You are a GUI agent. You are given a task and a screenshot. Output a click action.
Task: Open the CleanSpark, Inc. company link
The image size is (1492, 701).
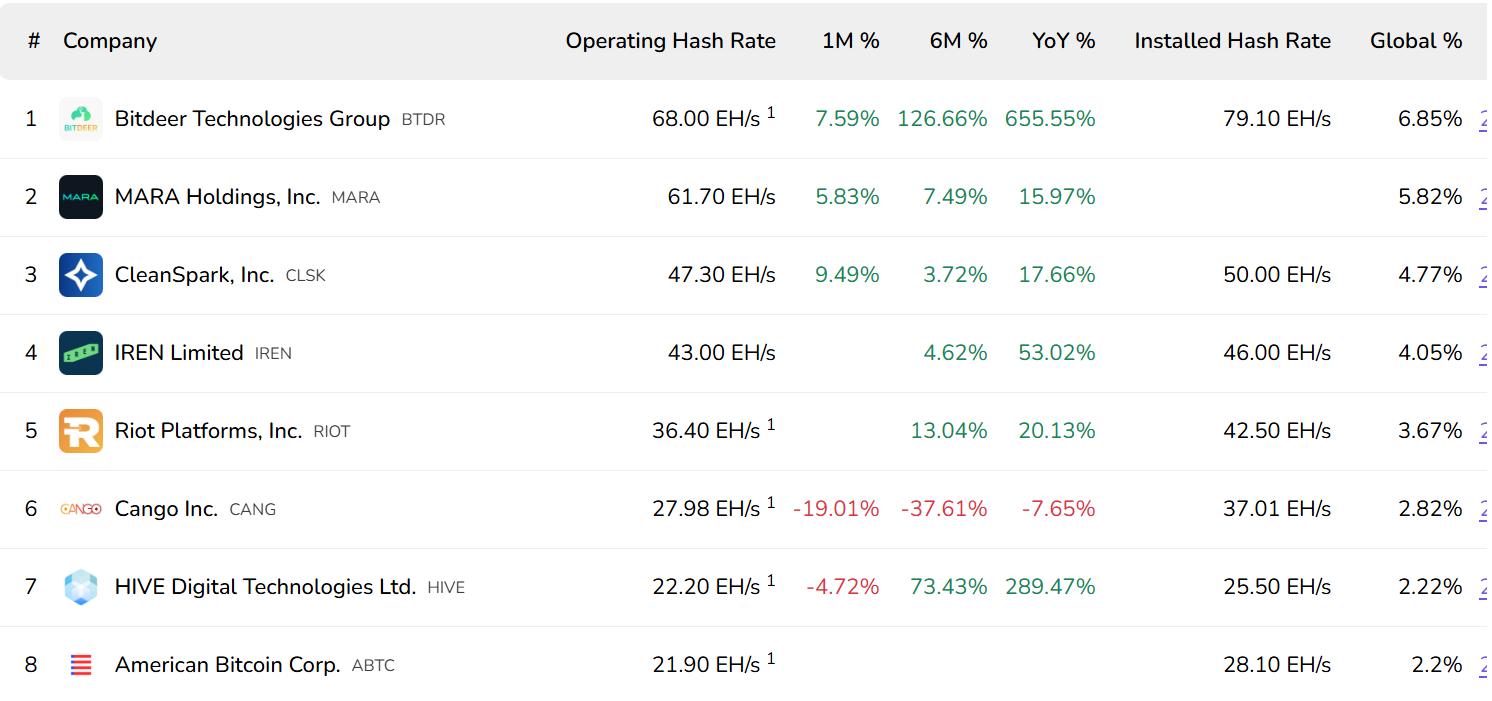pos(194,275)
